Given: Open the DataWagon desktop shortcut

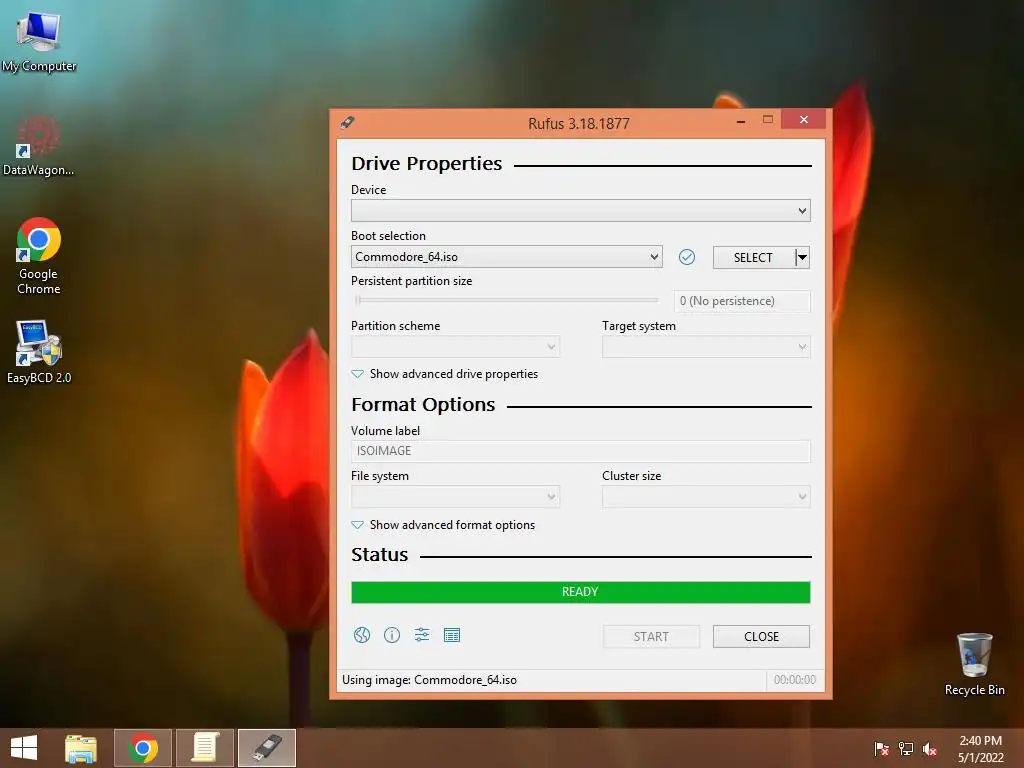Looking at the screenshot, I should (39, 145).
